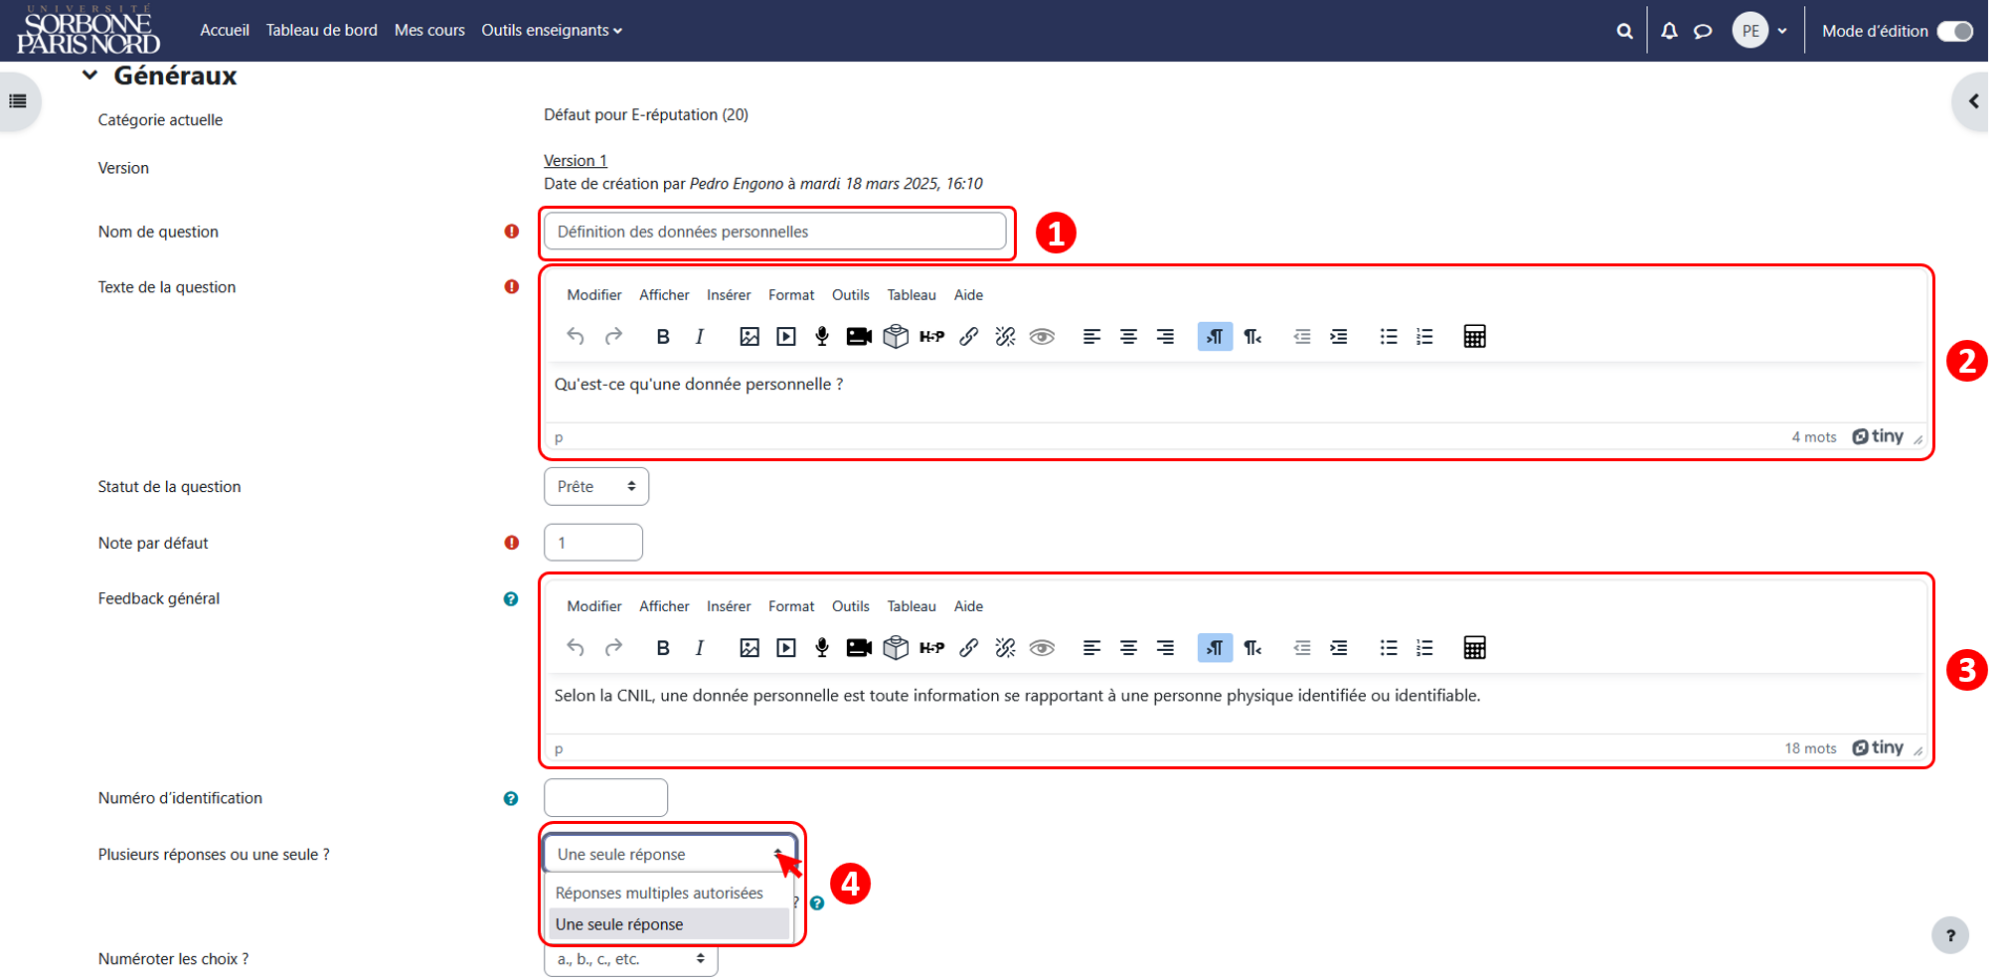The width and height of the screenshot is (2000, 979).
Task: Toggle Mode d'édition switch
Action: pos(1955,31)
